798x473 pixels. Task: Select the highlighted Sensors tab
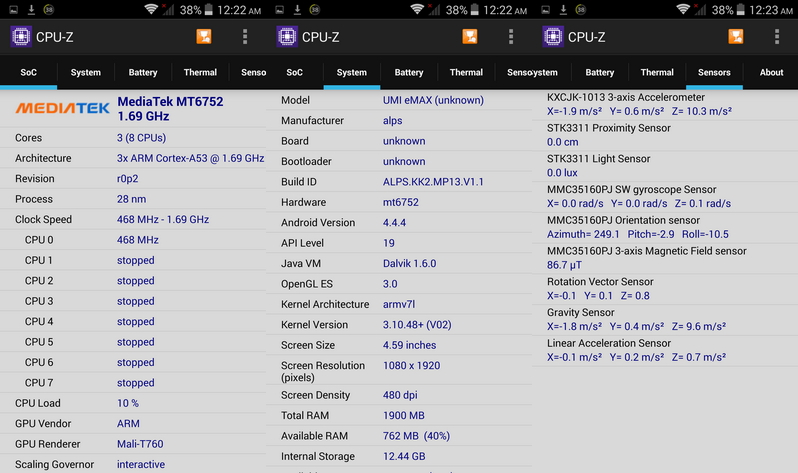click(x=714, y=72)
